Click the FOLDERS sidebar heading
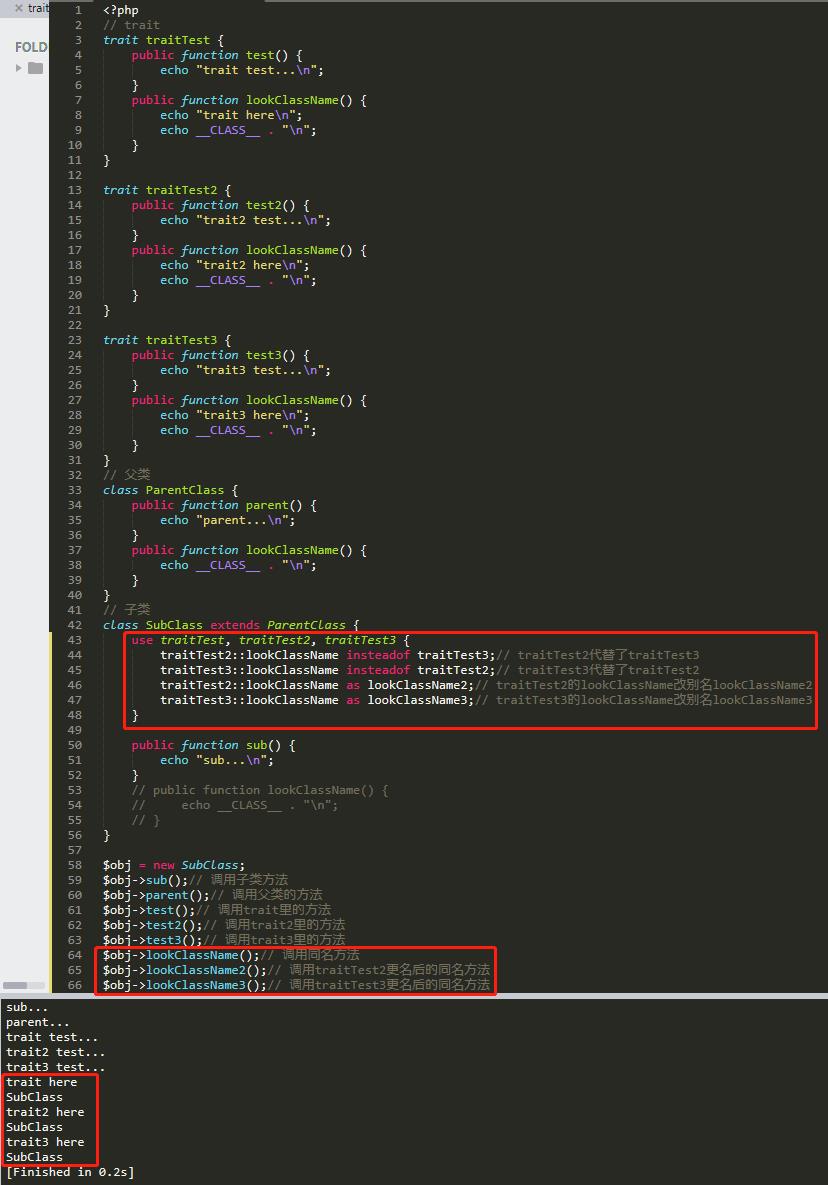The width and height of the screenshot is (828, 1185). pos(31,47)
